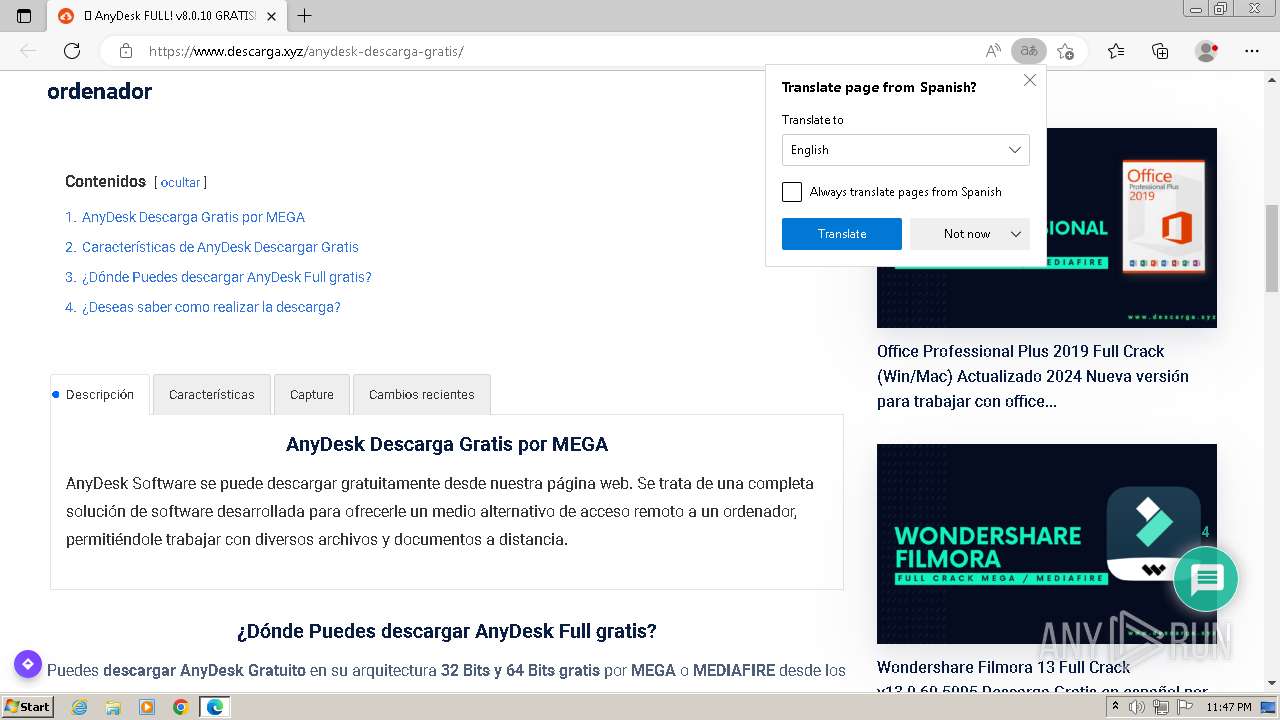The width and height of the screenshot is (1280, 720).
Task: Show hidden system tray icons
Action: click(x=1115, y=707)
